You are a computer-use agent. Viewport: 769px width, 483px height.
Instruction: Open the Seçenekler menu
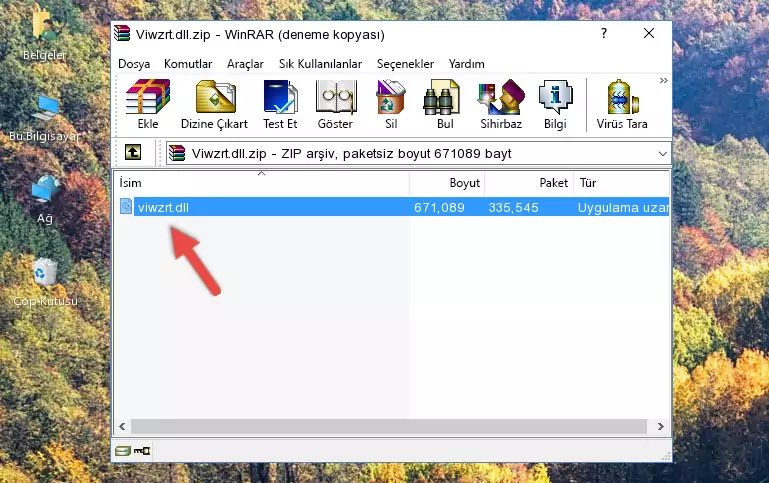click(405, 64)
